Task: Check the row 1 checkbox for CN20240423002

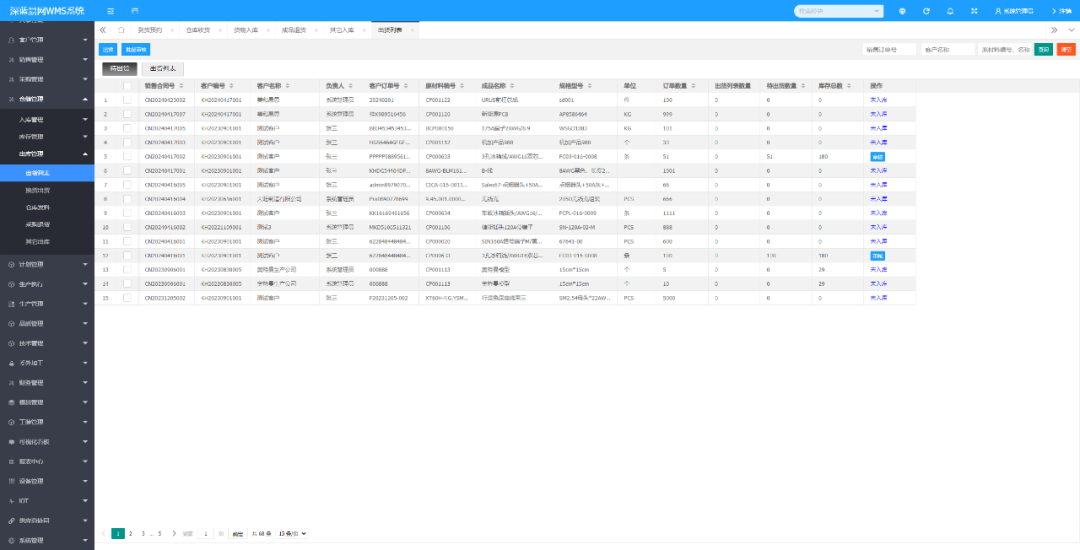Action: tap(127, 100)
